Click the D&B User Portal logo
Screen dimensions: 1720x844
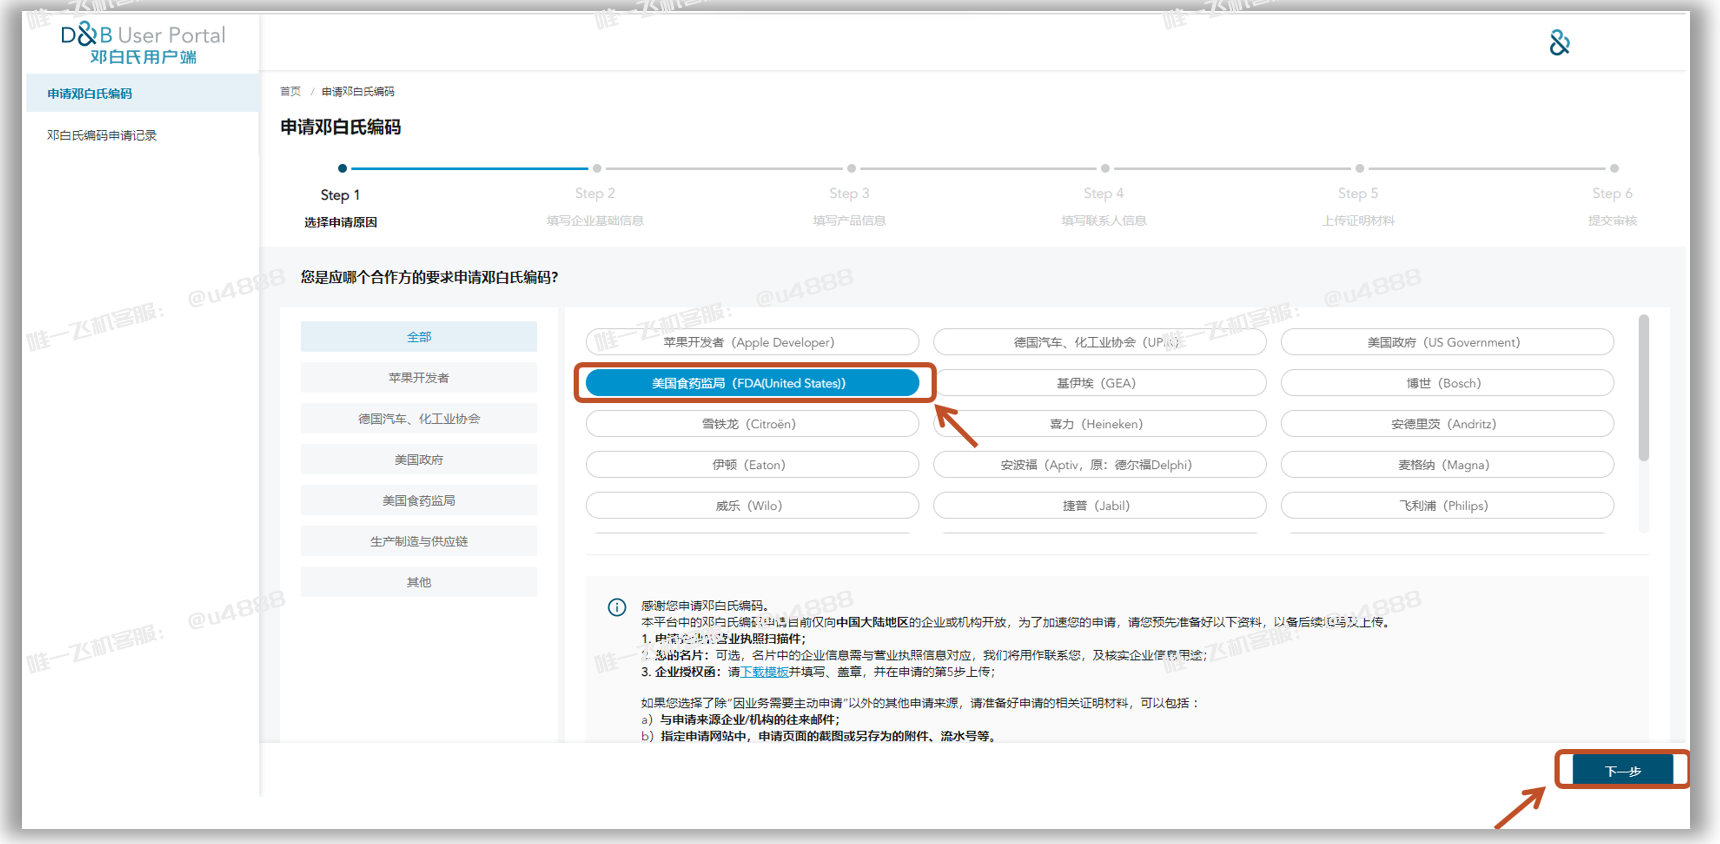point(143,44)
